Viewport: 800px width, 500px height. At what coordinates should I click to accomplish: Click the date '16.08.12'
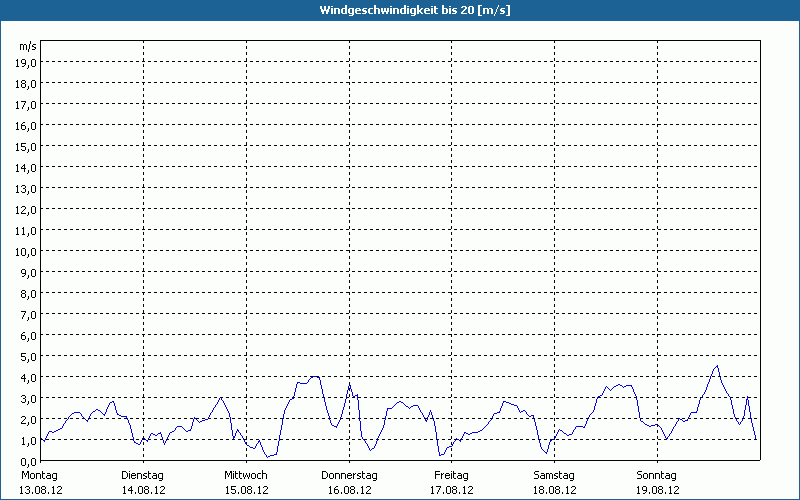(x=349, y=490)
